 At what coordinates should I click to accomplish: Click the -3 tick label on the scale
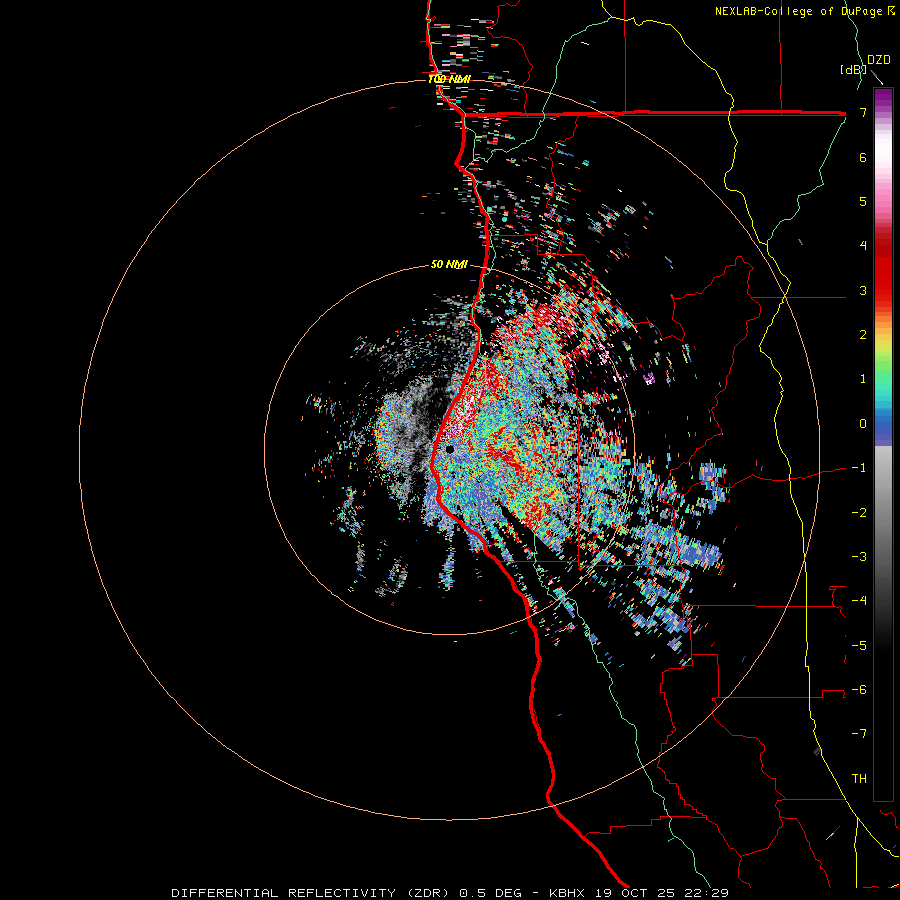859,557
